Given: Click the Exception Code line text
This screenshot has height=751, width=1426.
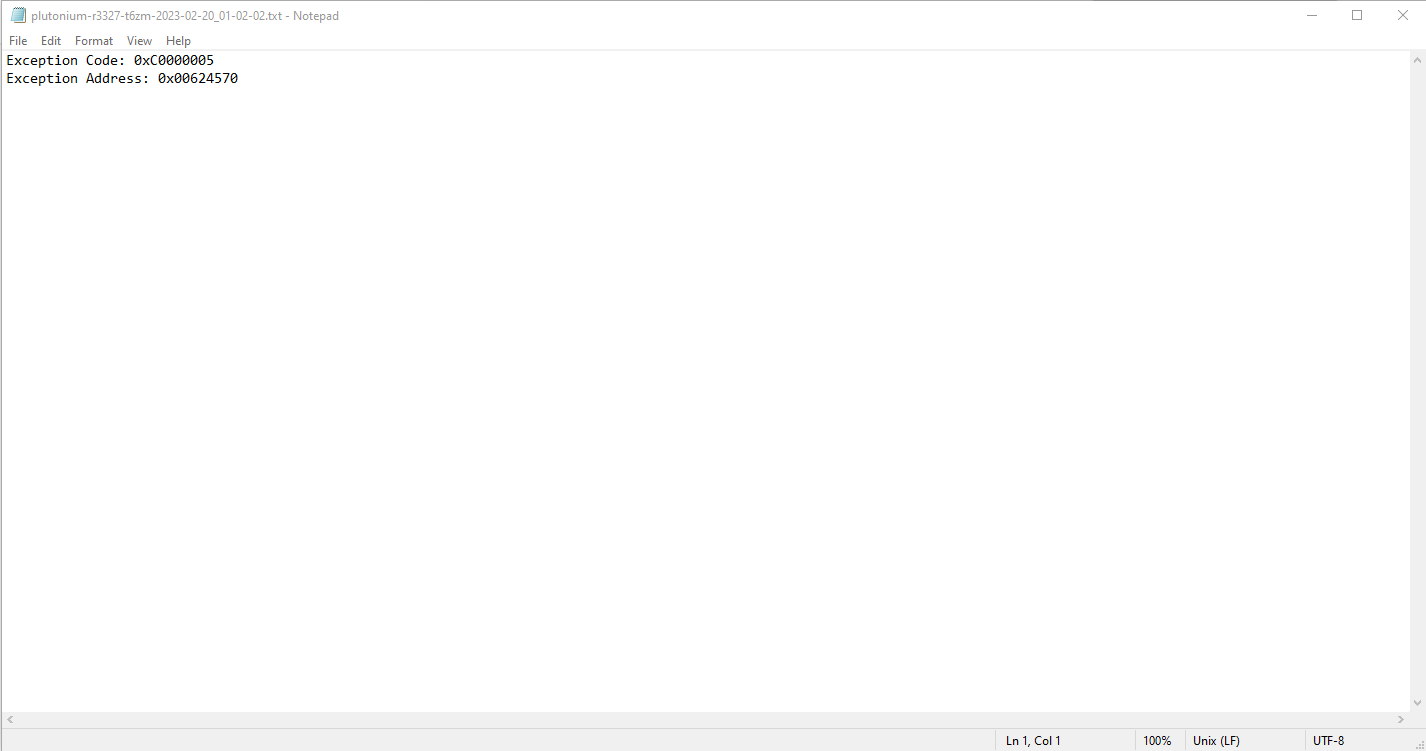Looking at the screenshot, I should click(x=110, y=60).
